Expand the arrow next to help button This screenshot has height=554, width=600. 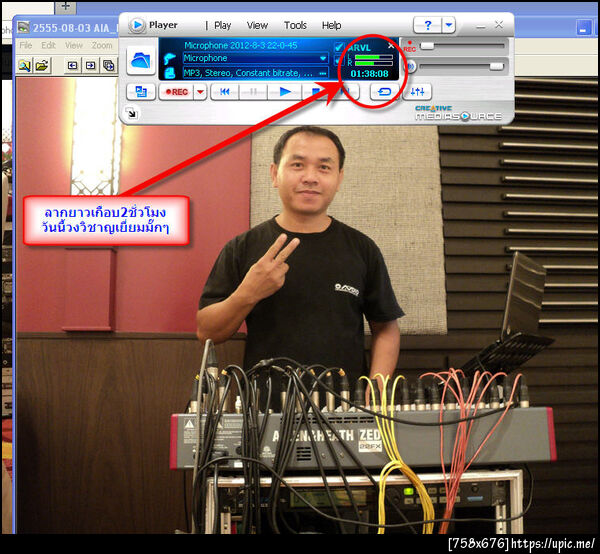point(448,25)
